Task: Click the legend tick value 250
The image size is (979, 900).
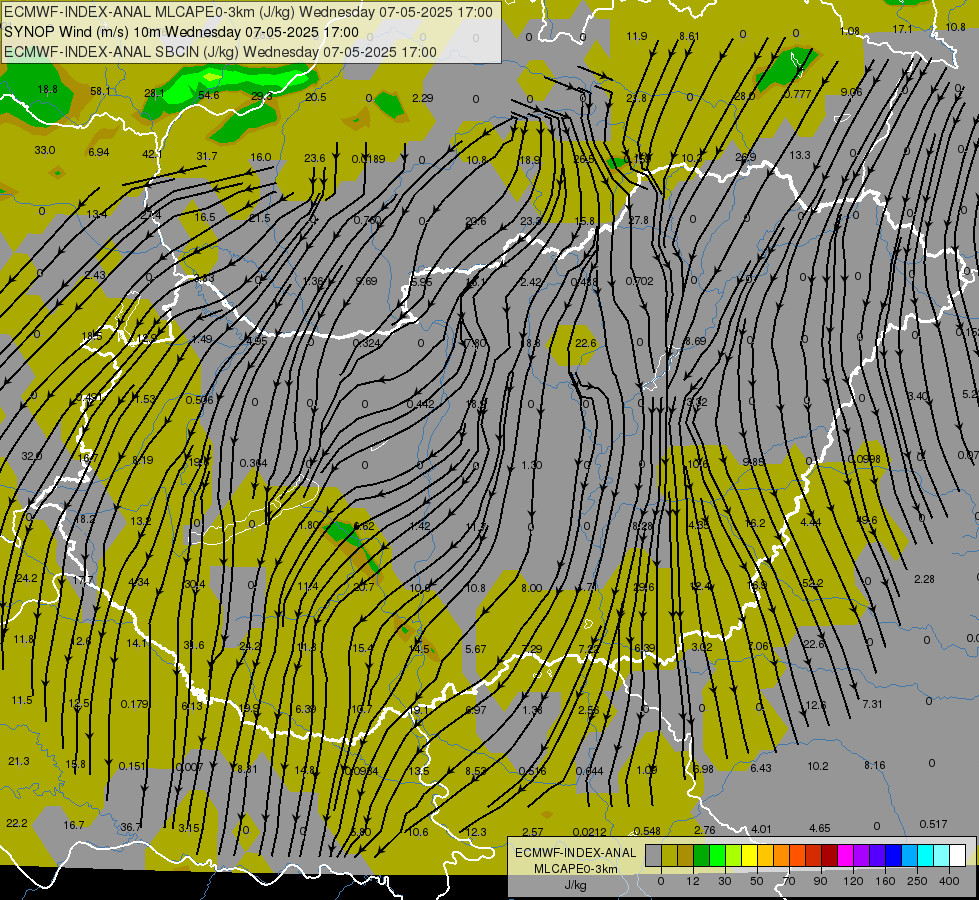Action: point(917,881)
